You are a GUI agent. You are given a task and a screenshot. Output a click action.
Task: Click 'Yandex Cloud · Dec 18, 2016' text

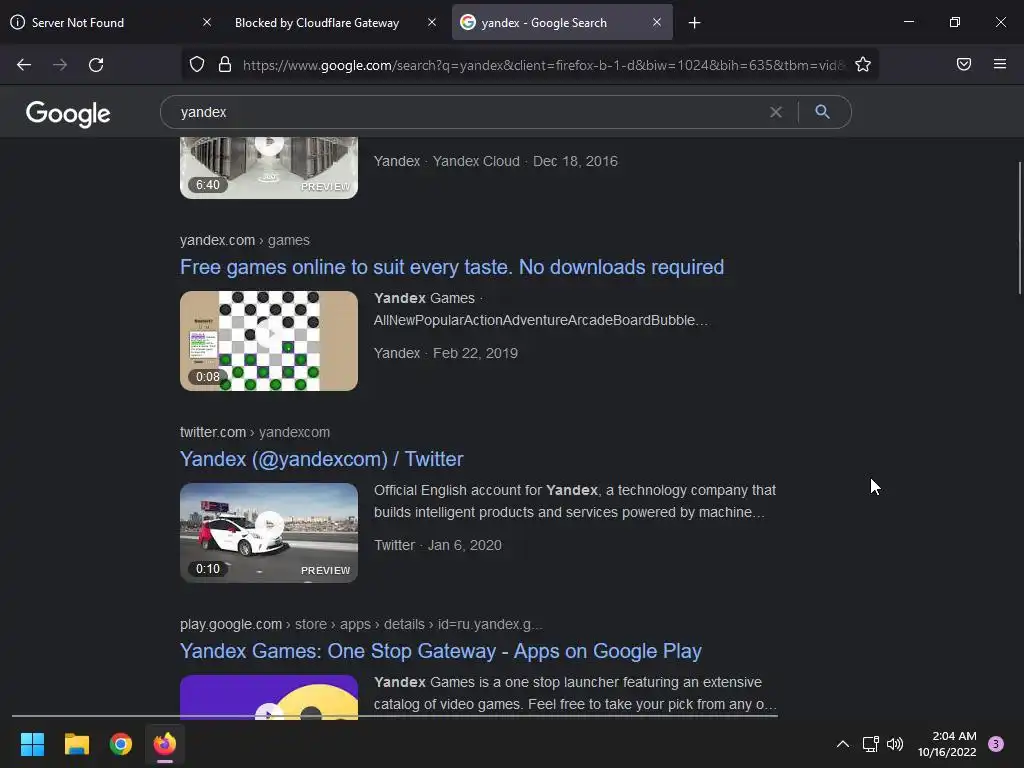(x=525, y=161)
